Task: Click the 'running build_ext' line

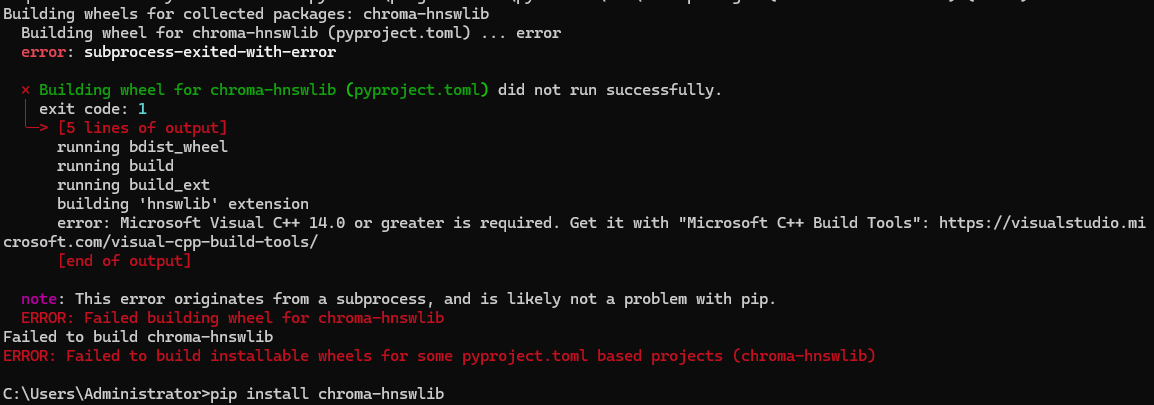Action: click(133, 185)
